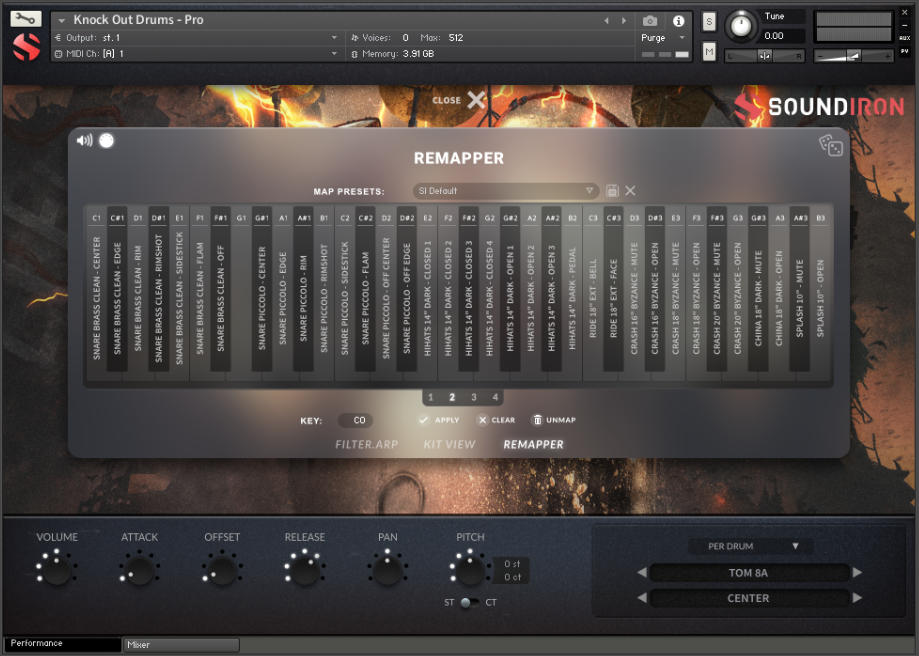
Task: Apply the key remapping
Action: click(x=440, y=420)
